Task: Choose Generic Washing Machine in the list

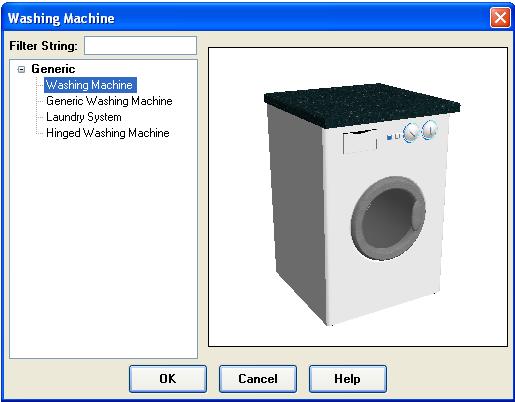Action: pyautogui.click(x=109, y=101)
